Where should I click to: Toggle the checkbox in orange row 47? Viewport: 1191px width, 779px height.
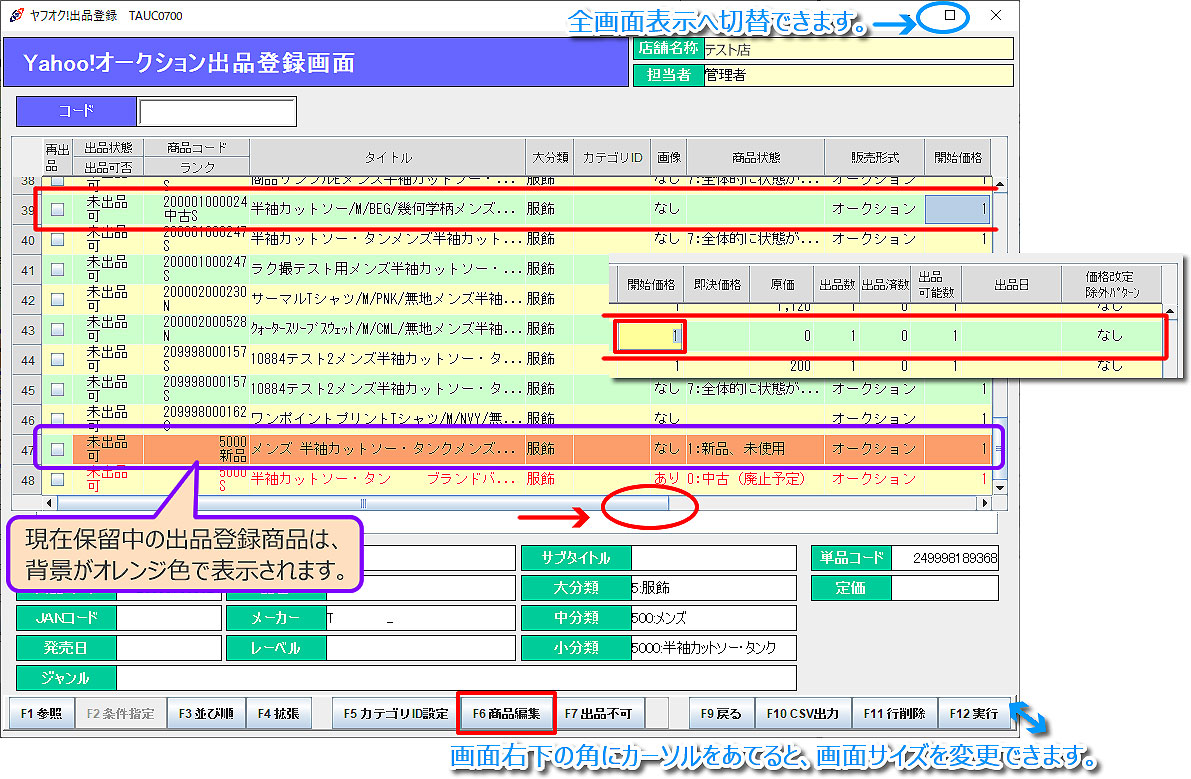[58, 449]
